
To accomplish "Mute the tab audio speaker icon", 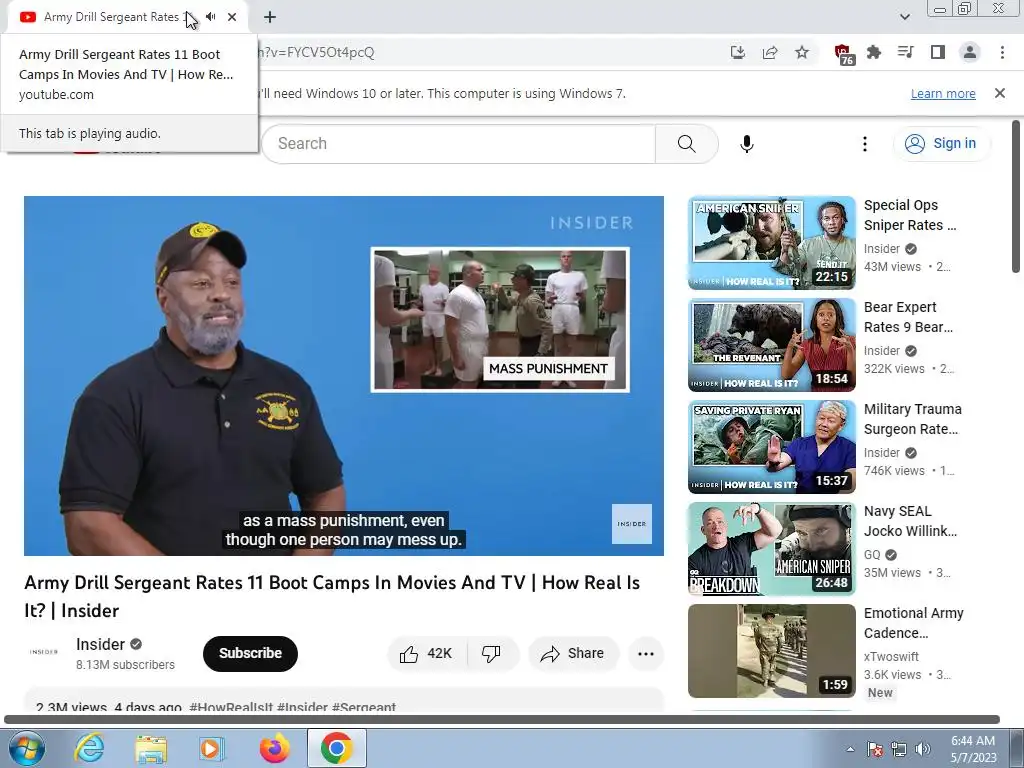I will (x=210, y=17).
